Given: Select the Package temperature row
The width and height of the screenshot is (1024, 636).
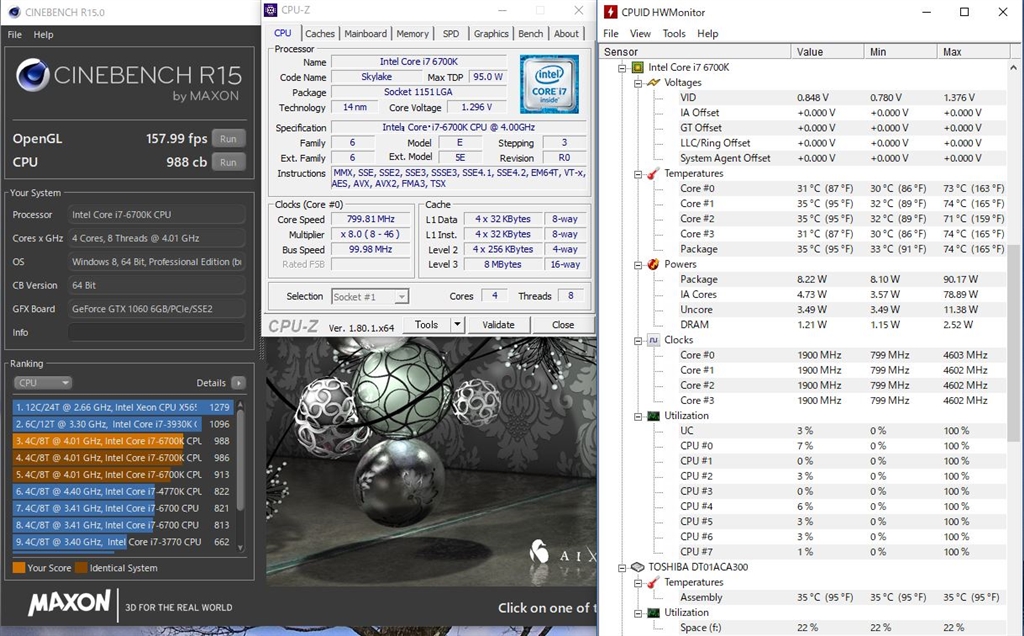Looking at the screenshot, I should point(842,249).
